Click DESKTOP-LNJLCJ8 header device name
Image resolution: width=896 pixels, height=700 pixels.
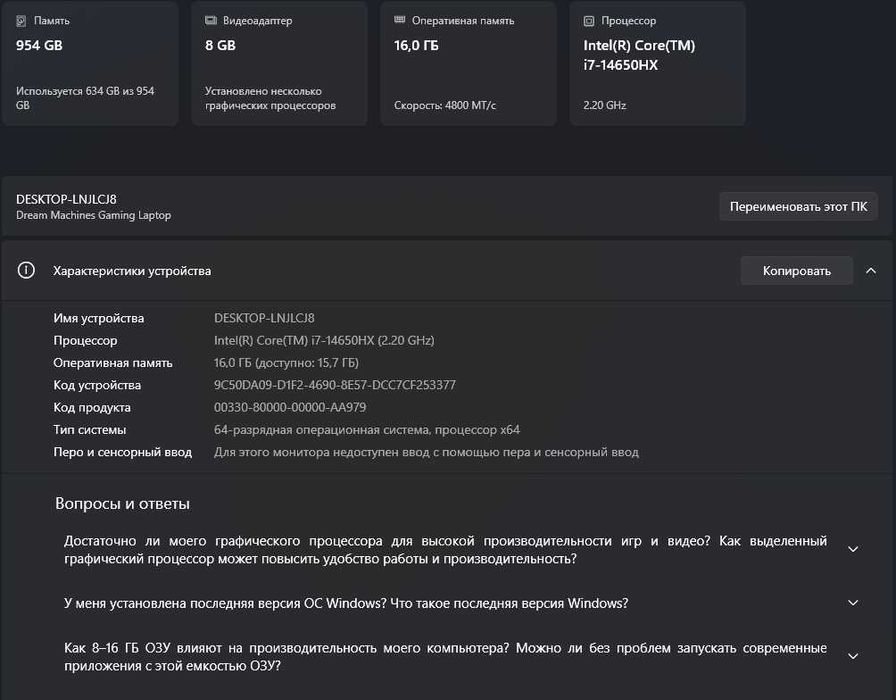[x=66, y=199]
